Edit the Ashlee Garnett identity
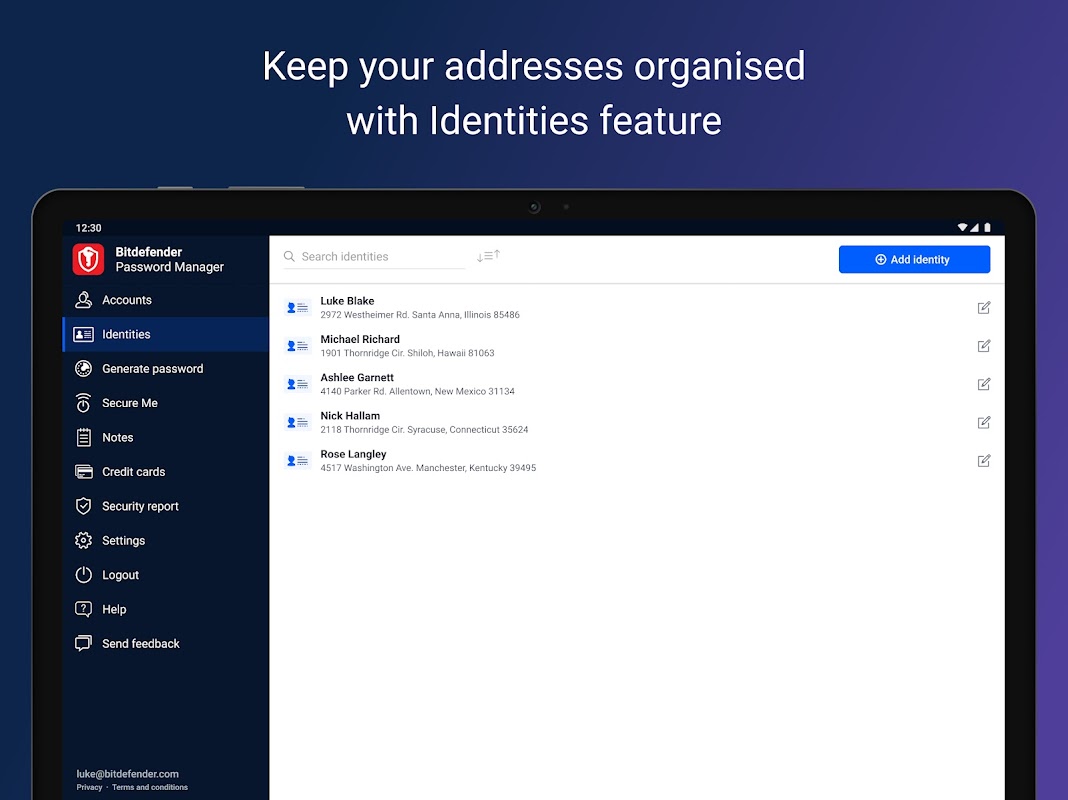Screen dimensions: 1068x800 tap(984, 384)
